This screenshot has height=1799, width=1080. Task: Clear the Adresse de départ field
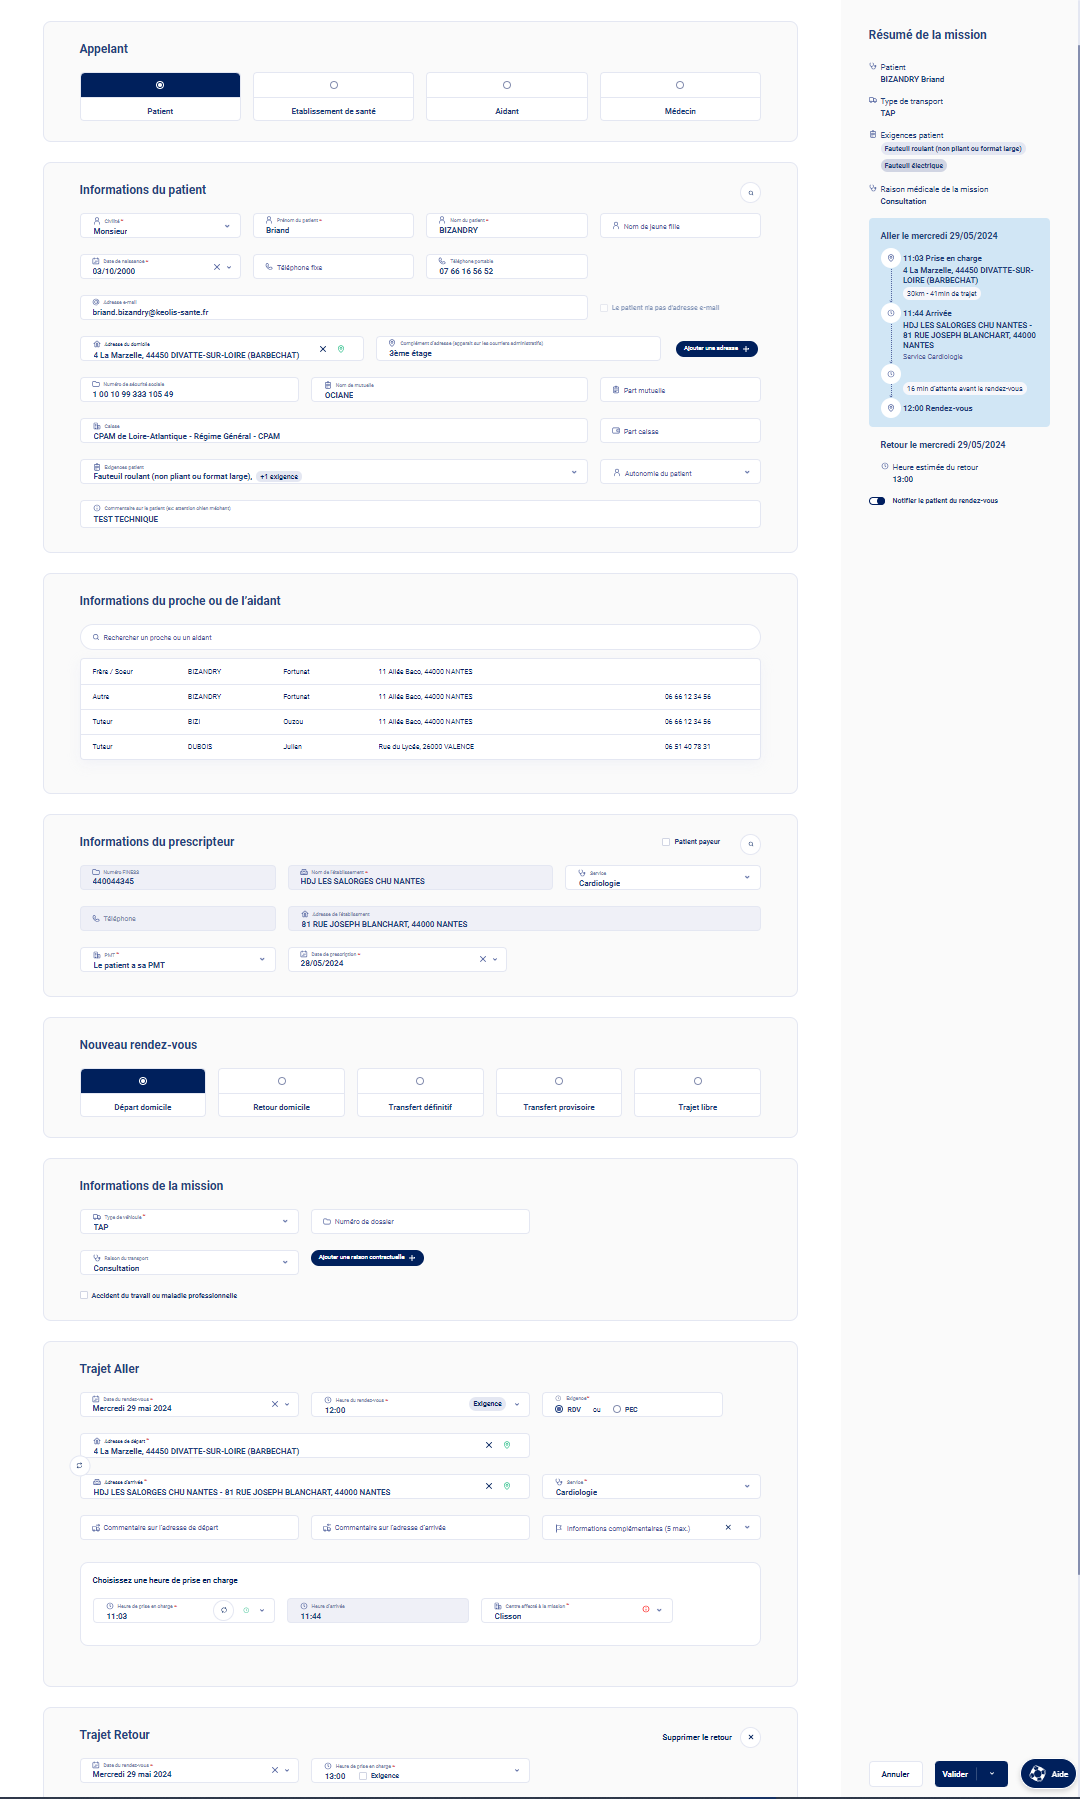point(489,1445)
